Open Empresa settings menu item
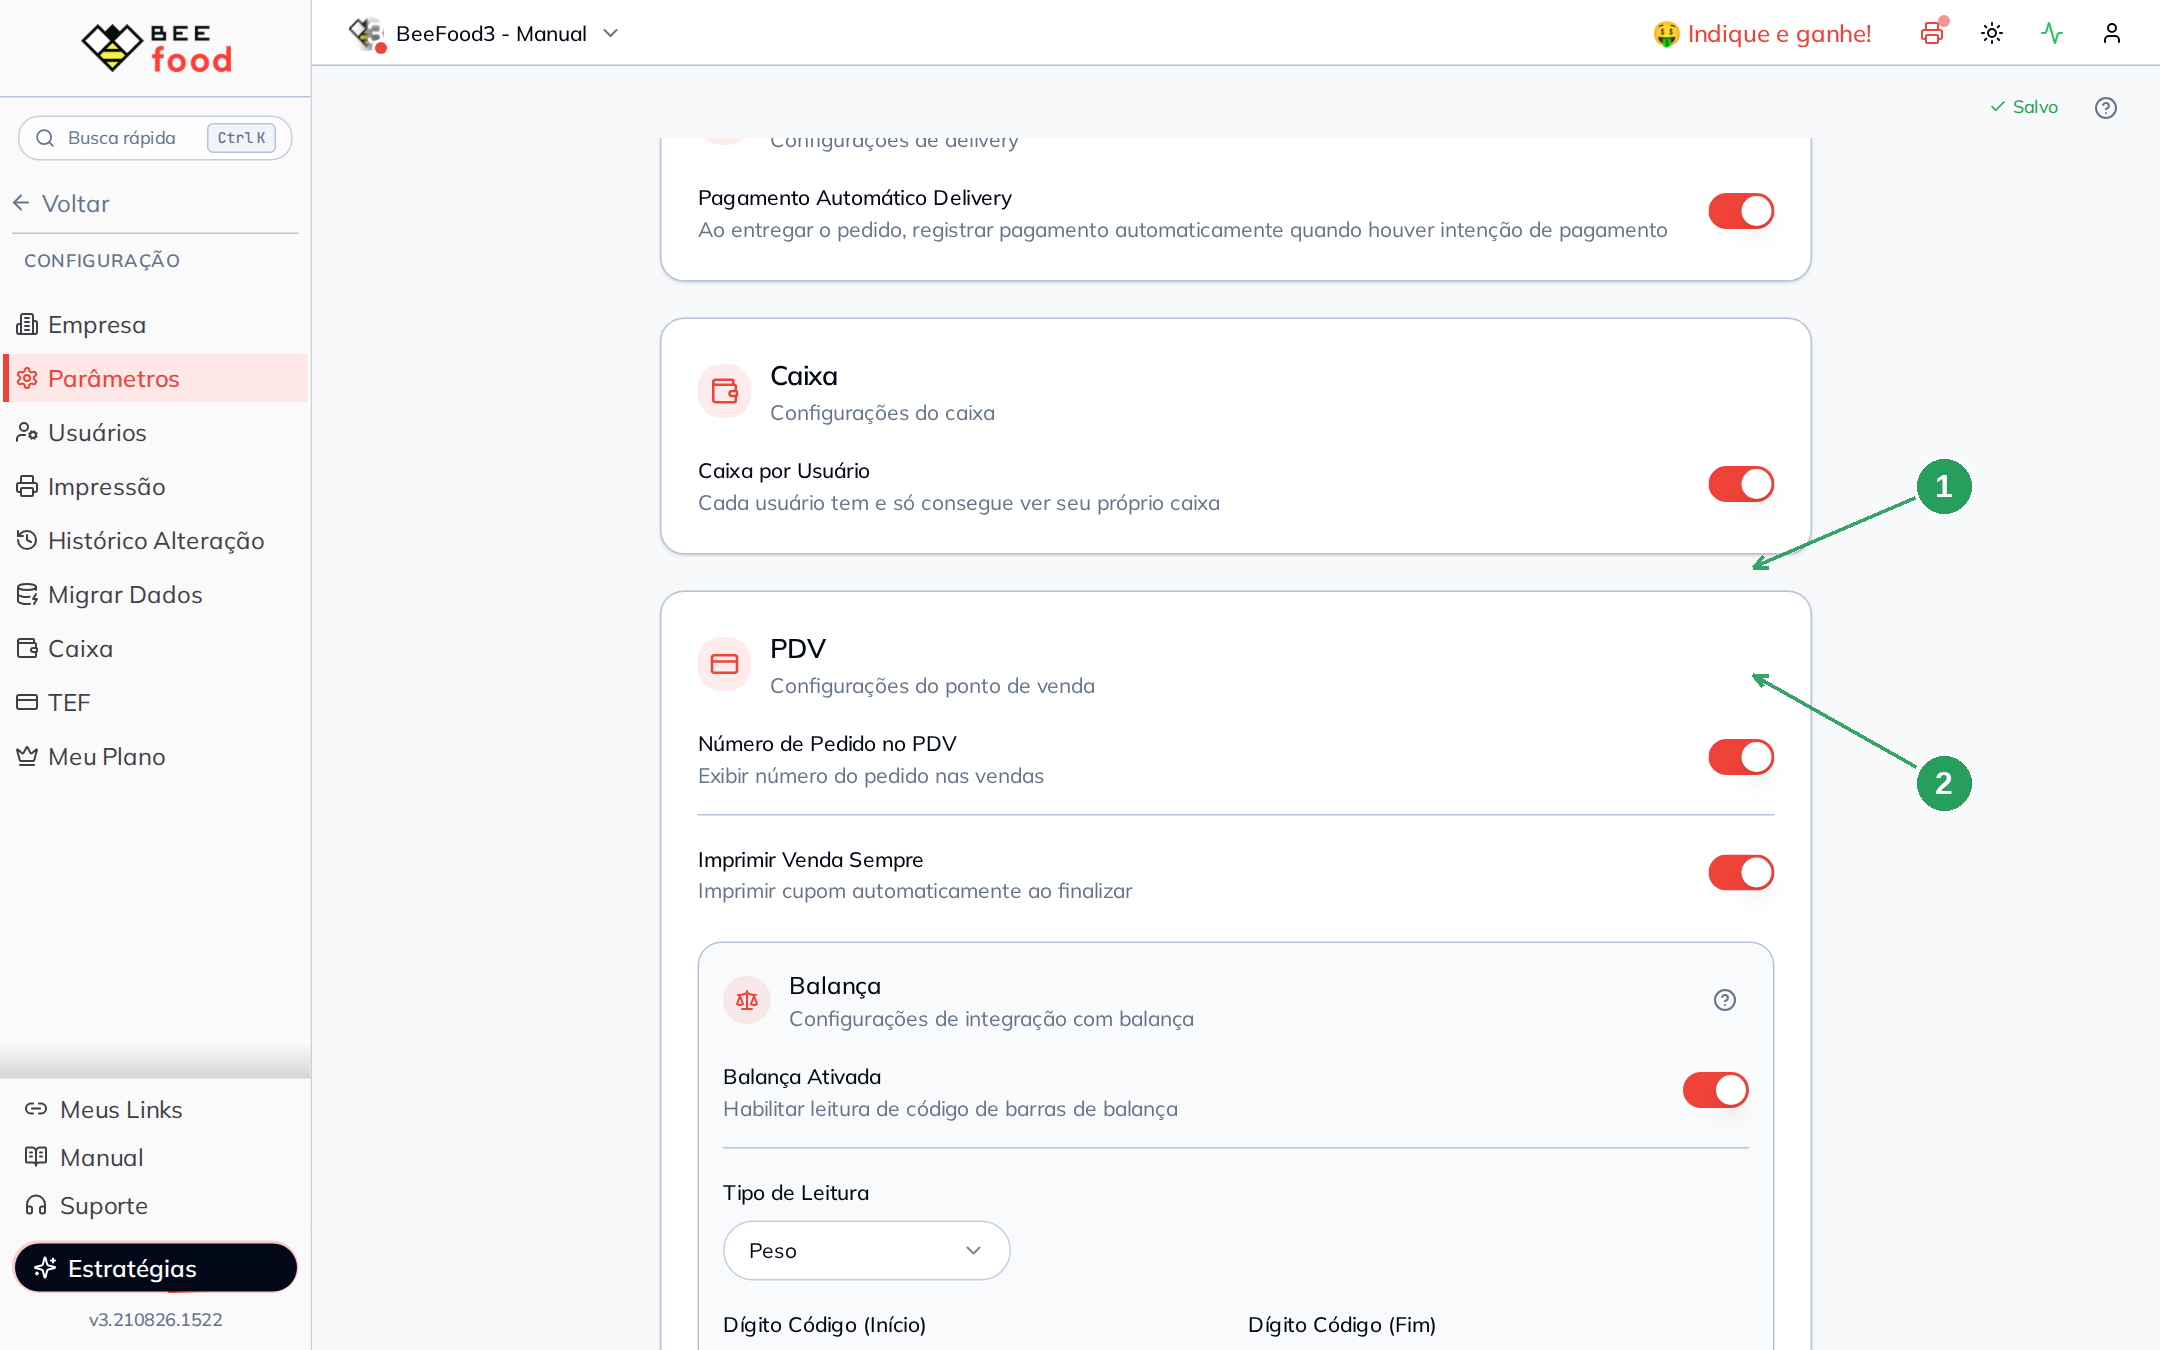 coord(156,324)
